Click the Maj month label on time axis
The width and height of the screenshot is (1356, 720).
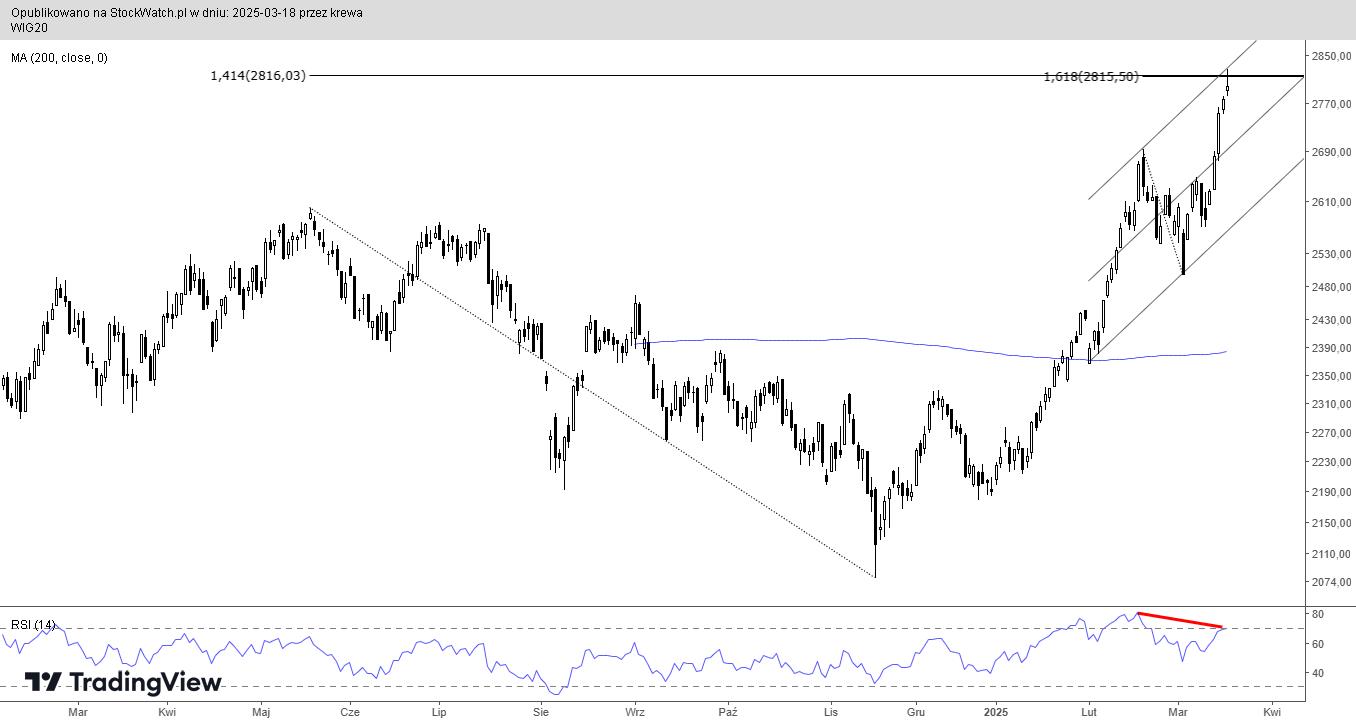pyautogui.click(x=262, y=712)
